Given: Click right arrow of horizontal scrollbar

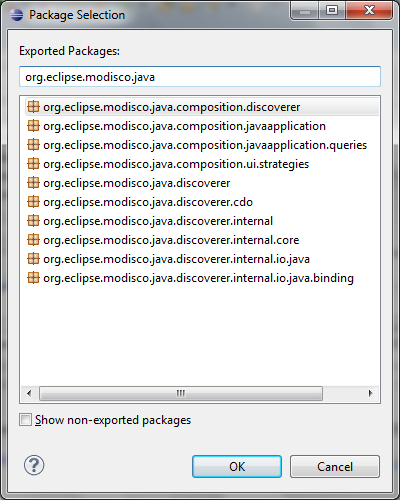Looking at the screenshot, I should tap(370, 393).
